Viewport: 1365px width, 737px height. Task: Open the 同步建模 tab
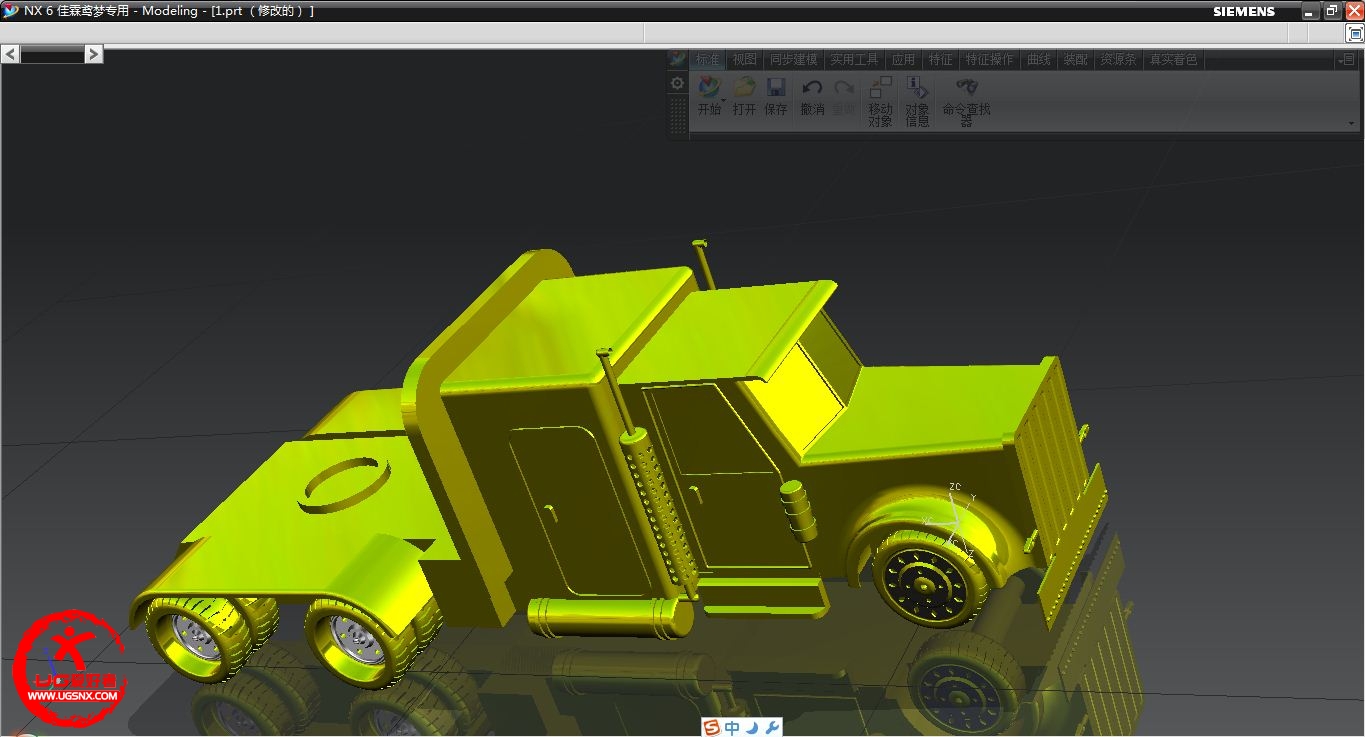pos(794,59)
